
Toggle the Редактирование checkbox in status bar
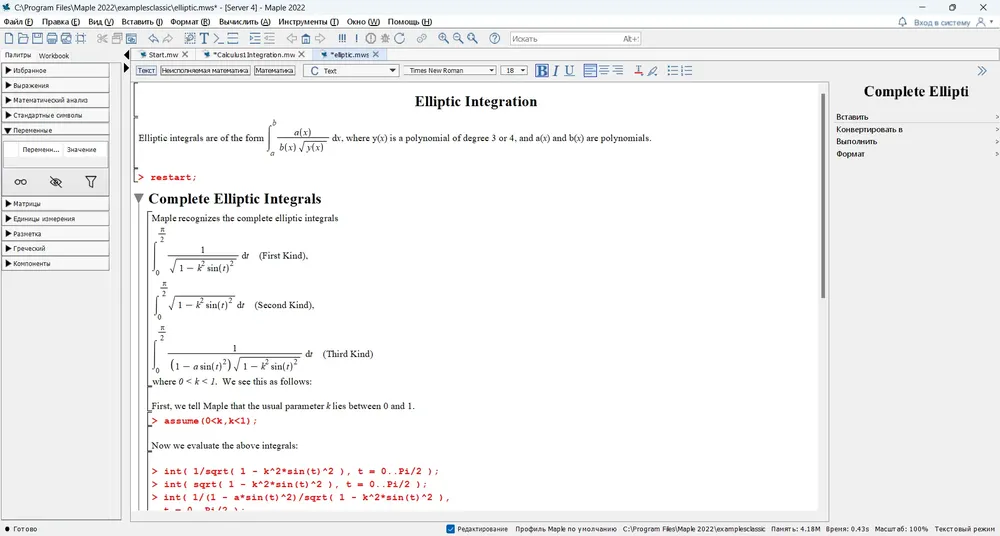(x=451, y=529)
